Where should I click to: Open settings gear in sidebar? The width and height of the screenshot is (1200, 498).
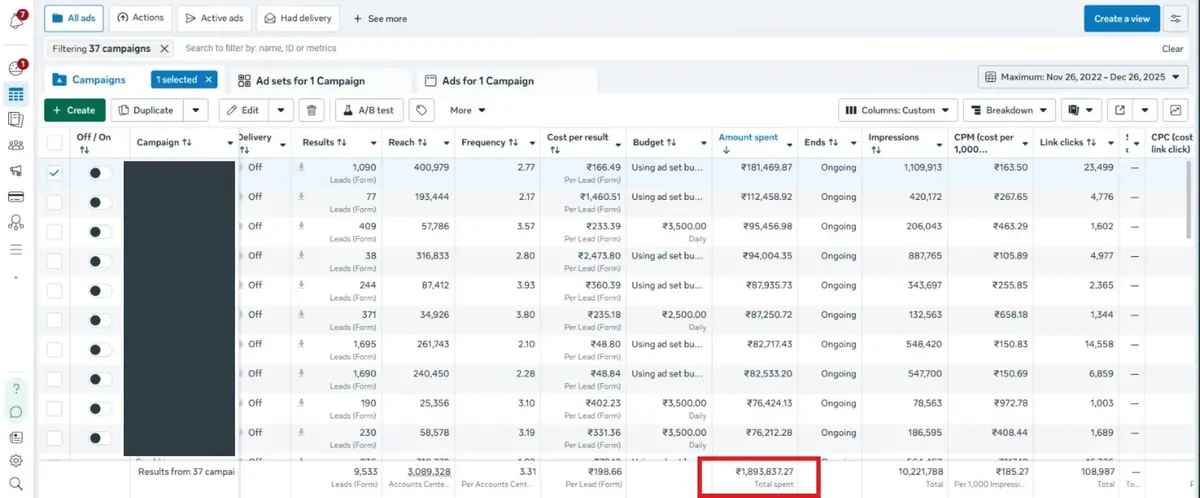[x=16, y=461]
